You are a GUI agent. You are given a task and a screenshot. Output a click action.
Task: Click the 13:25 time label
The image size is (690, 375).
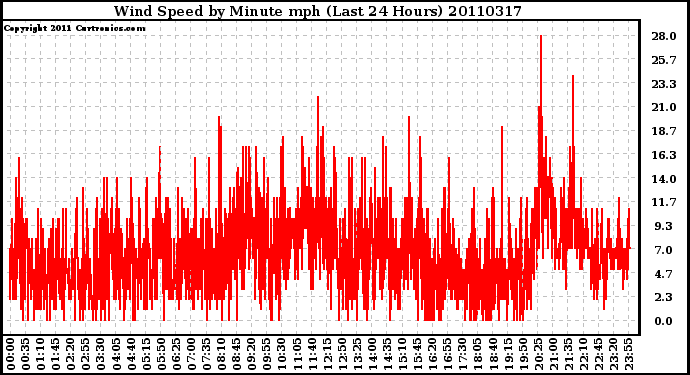pos(357,354)
